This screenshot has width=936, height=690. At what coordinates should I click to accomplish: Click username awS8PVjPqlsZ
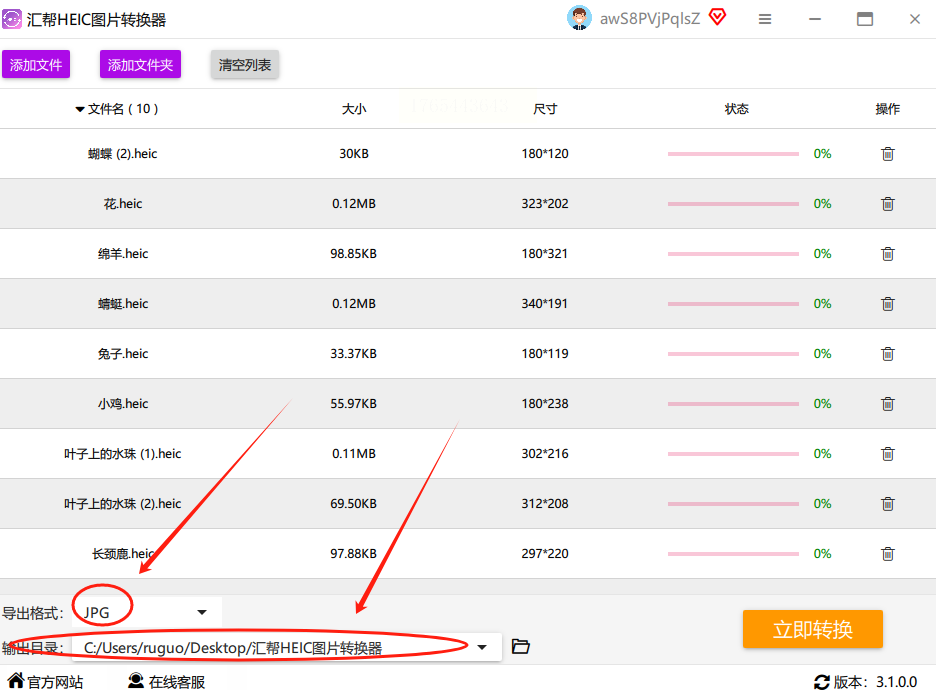pos(649,19)
